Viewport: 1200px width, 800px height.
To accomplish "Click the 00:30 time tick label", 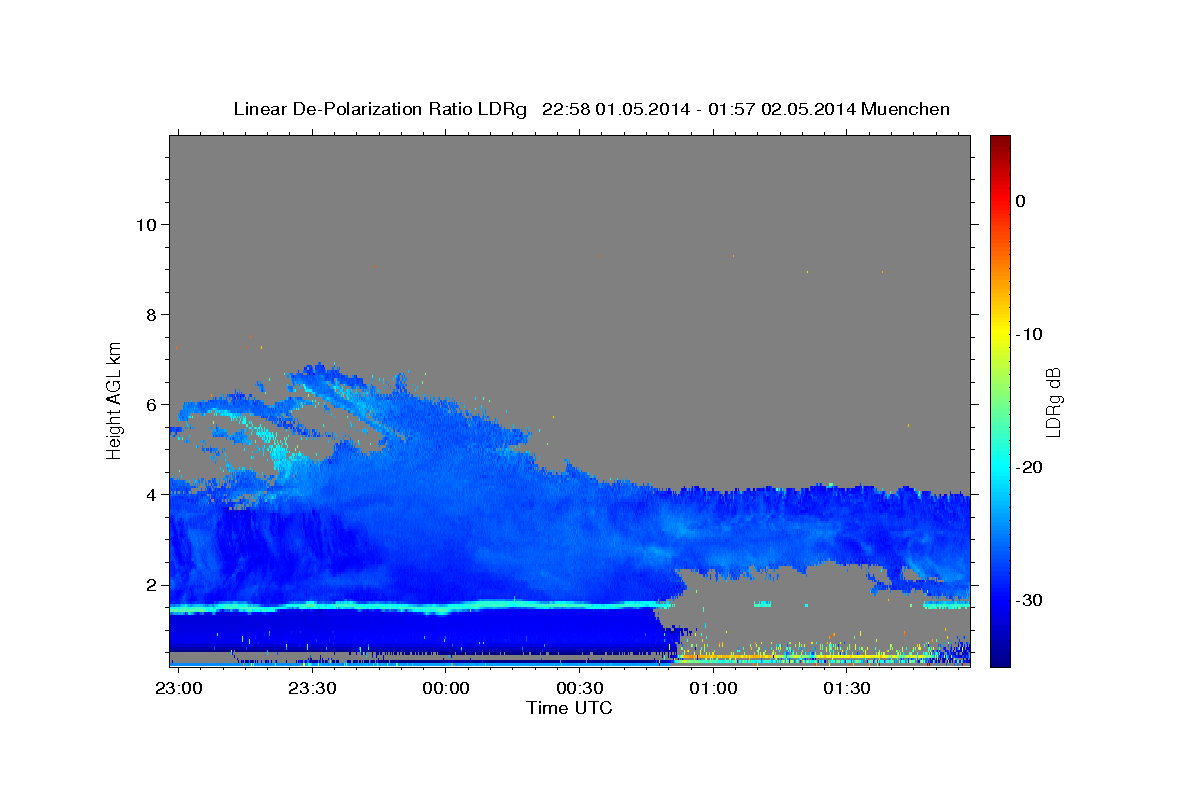I will point(579,688).
